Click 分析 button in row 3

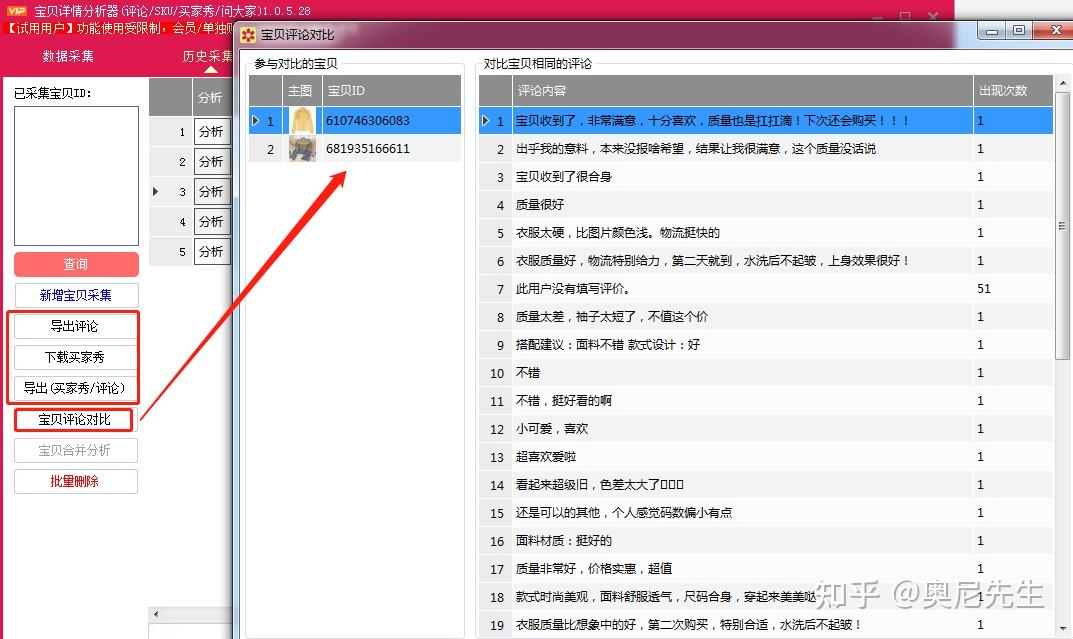211,192
